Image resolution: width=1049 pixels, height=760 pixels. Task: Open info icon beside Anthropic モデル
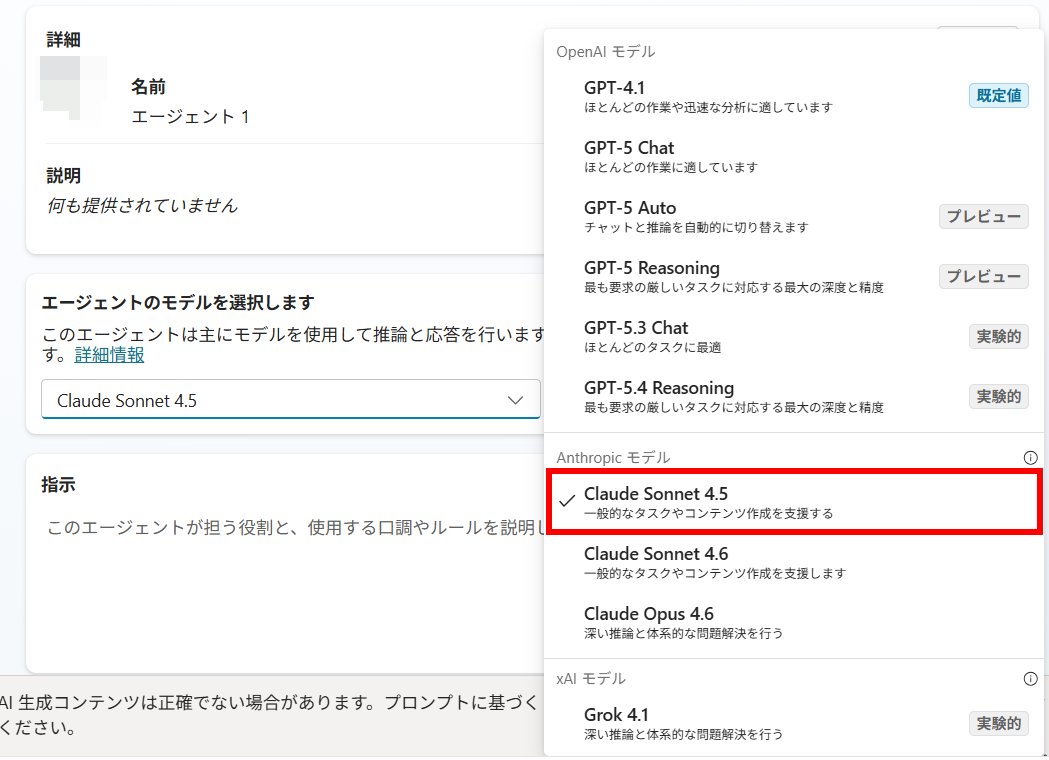[x=1030, y=458]
